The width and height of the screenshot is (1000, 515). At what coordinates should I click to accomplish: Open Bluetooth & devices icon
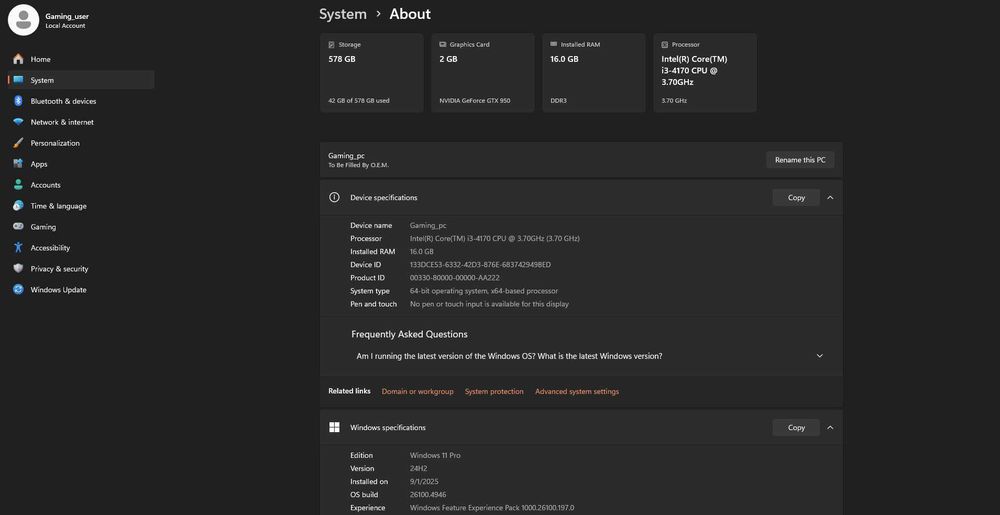(18, 101)
